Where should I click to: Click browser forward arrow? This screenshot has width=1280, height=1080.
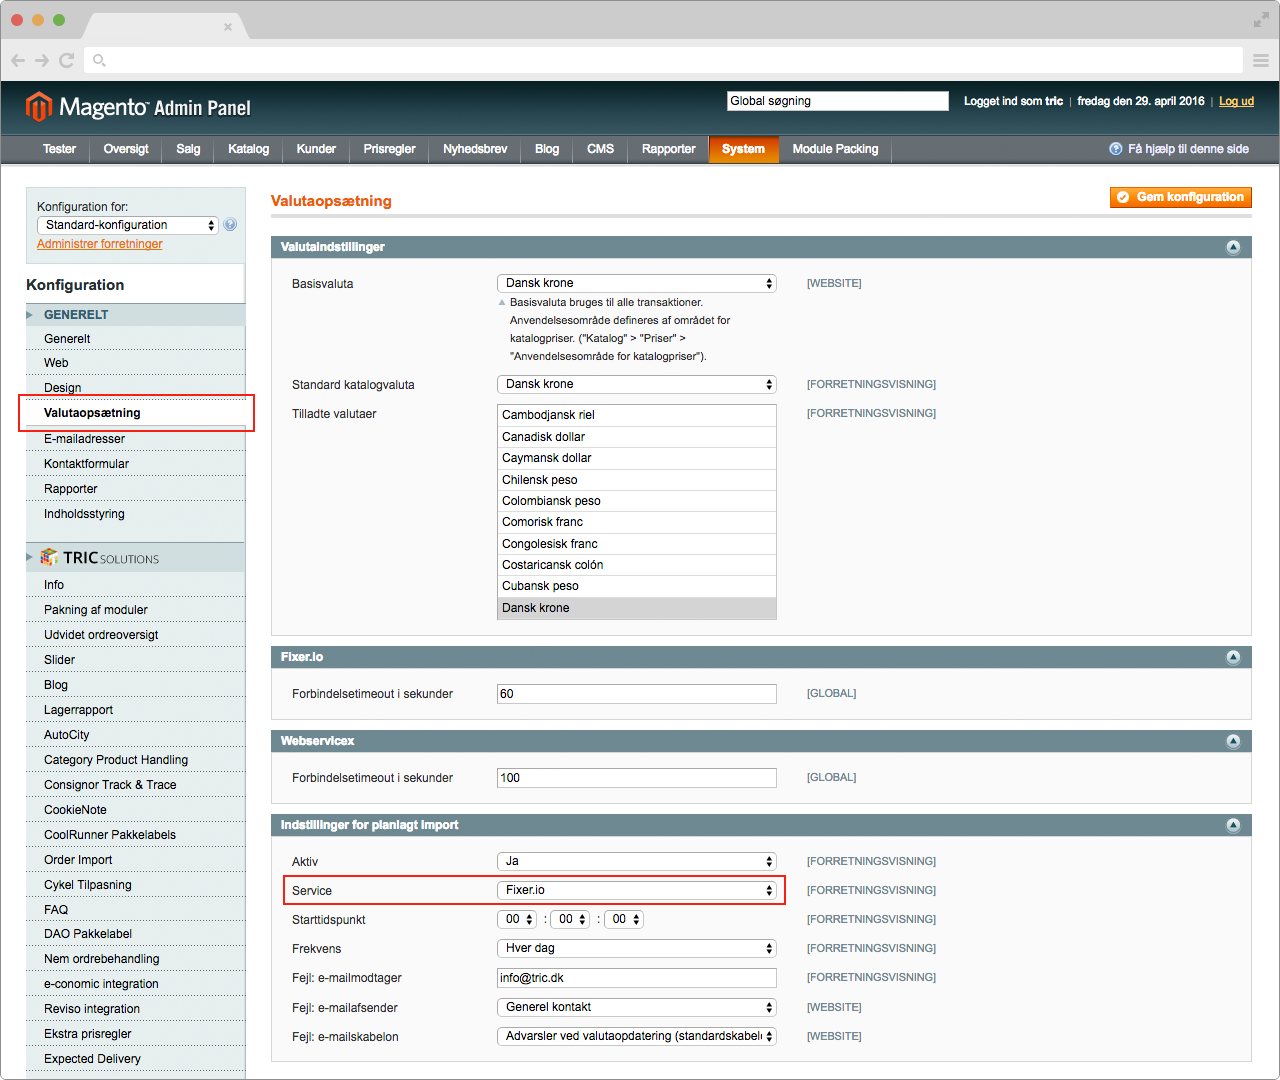point(42,60)
